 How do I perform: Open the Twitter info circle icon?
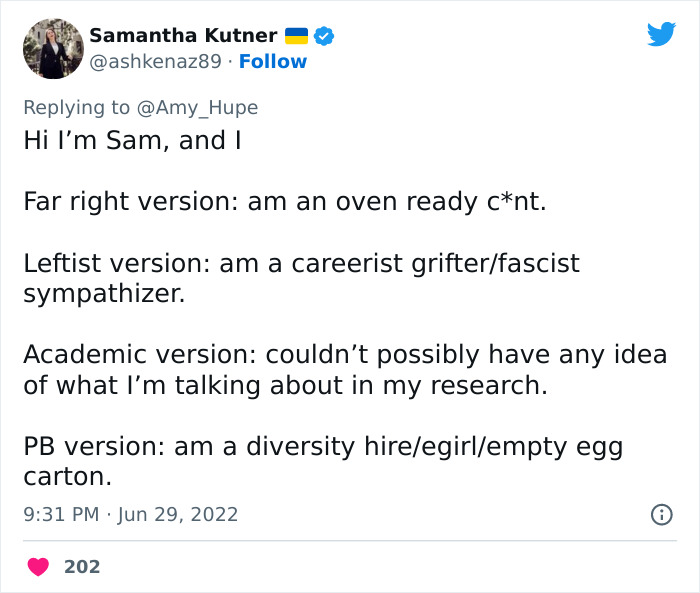[x=661, y=515]
